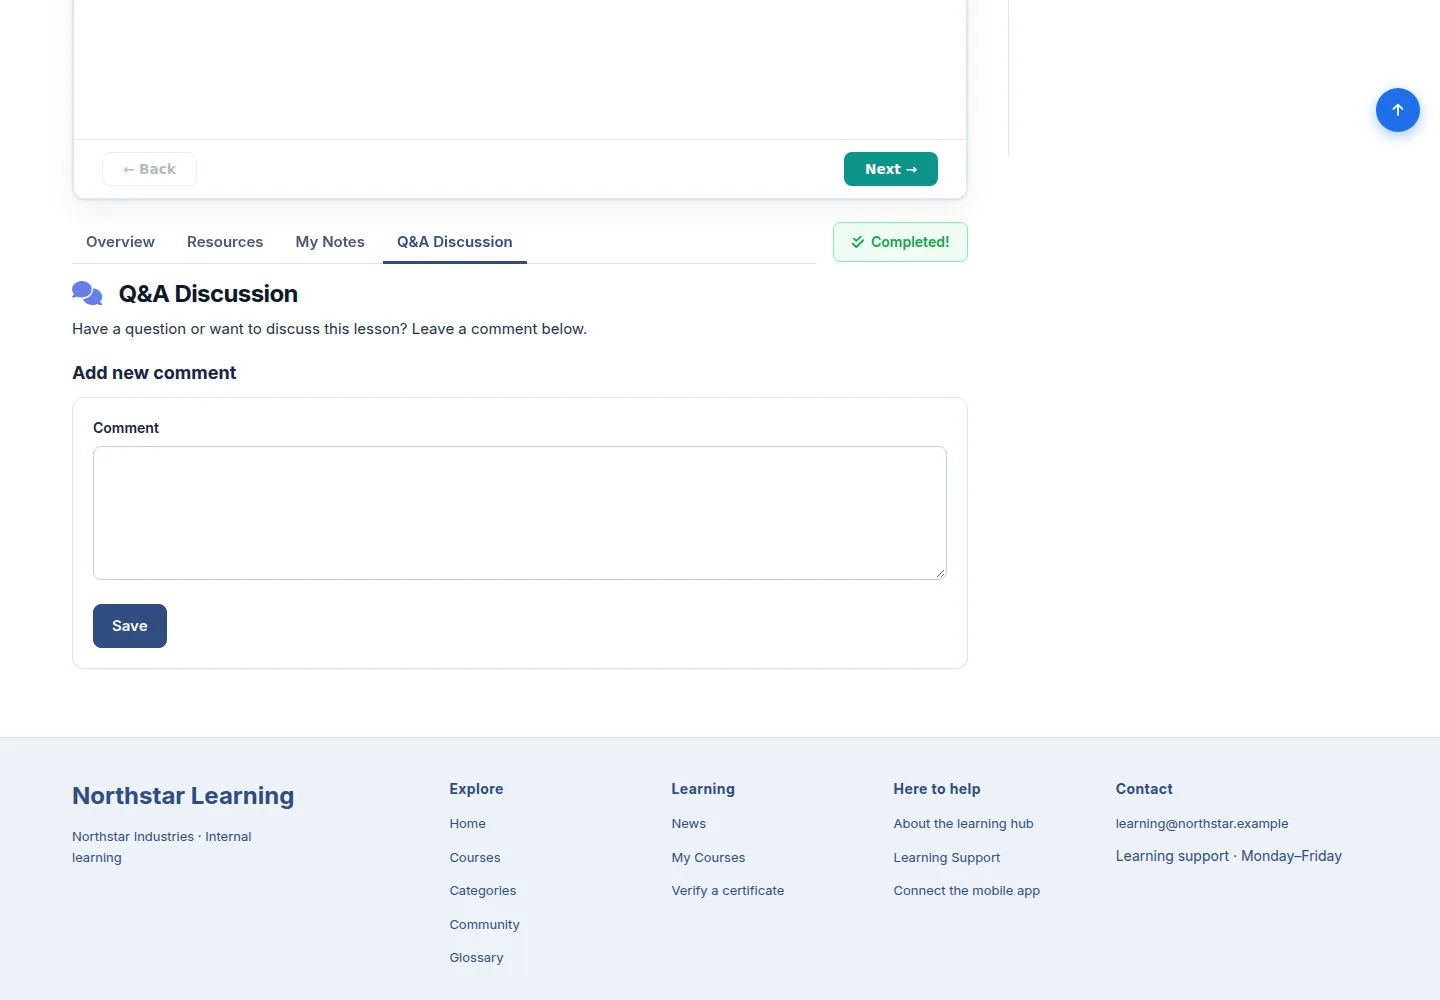
Task: Go to My Courses in the footer
Action: click(708, 858)
